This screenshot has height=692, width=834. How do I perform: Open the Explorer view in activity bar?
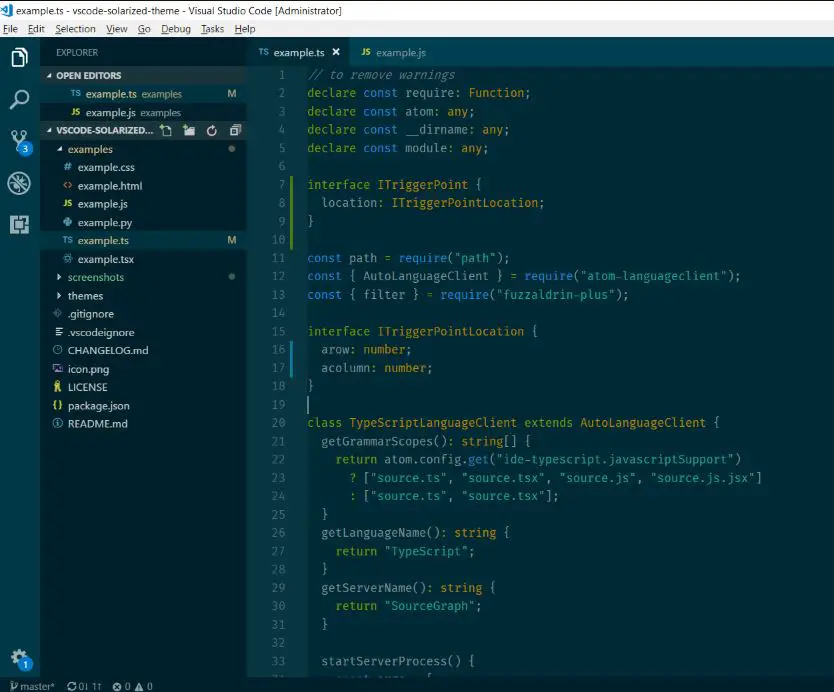(19, 57)
